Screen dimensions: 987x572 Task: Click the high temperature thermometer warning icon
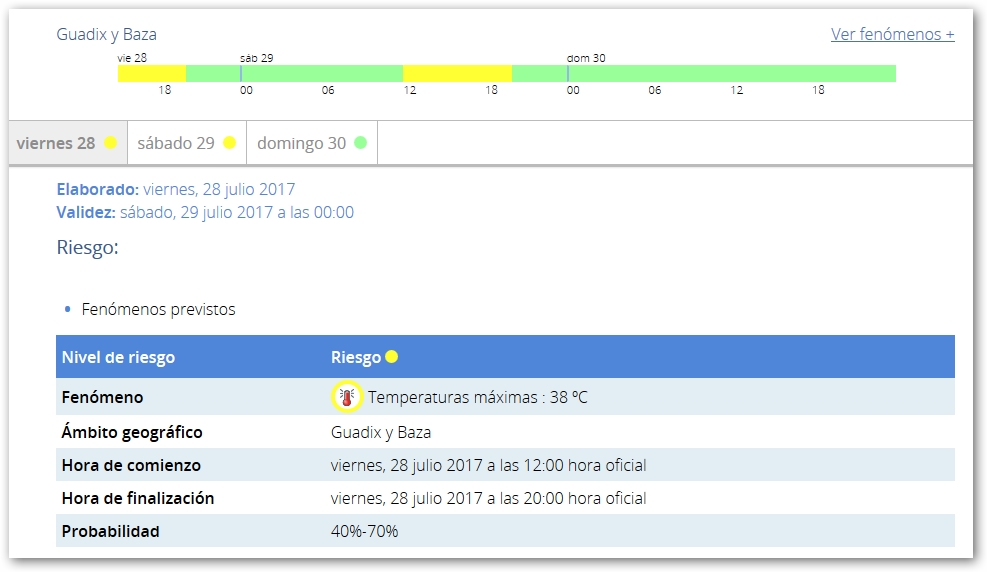coord(346,397)
